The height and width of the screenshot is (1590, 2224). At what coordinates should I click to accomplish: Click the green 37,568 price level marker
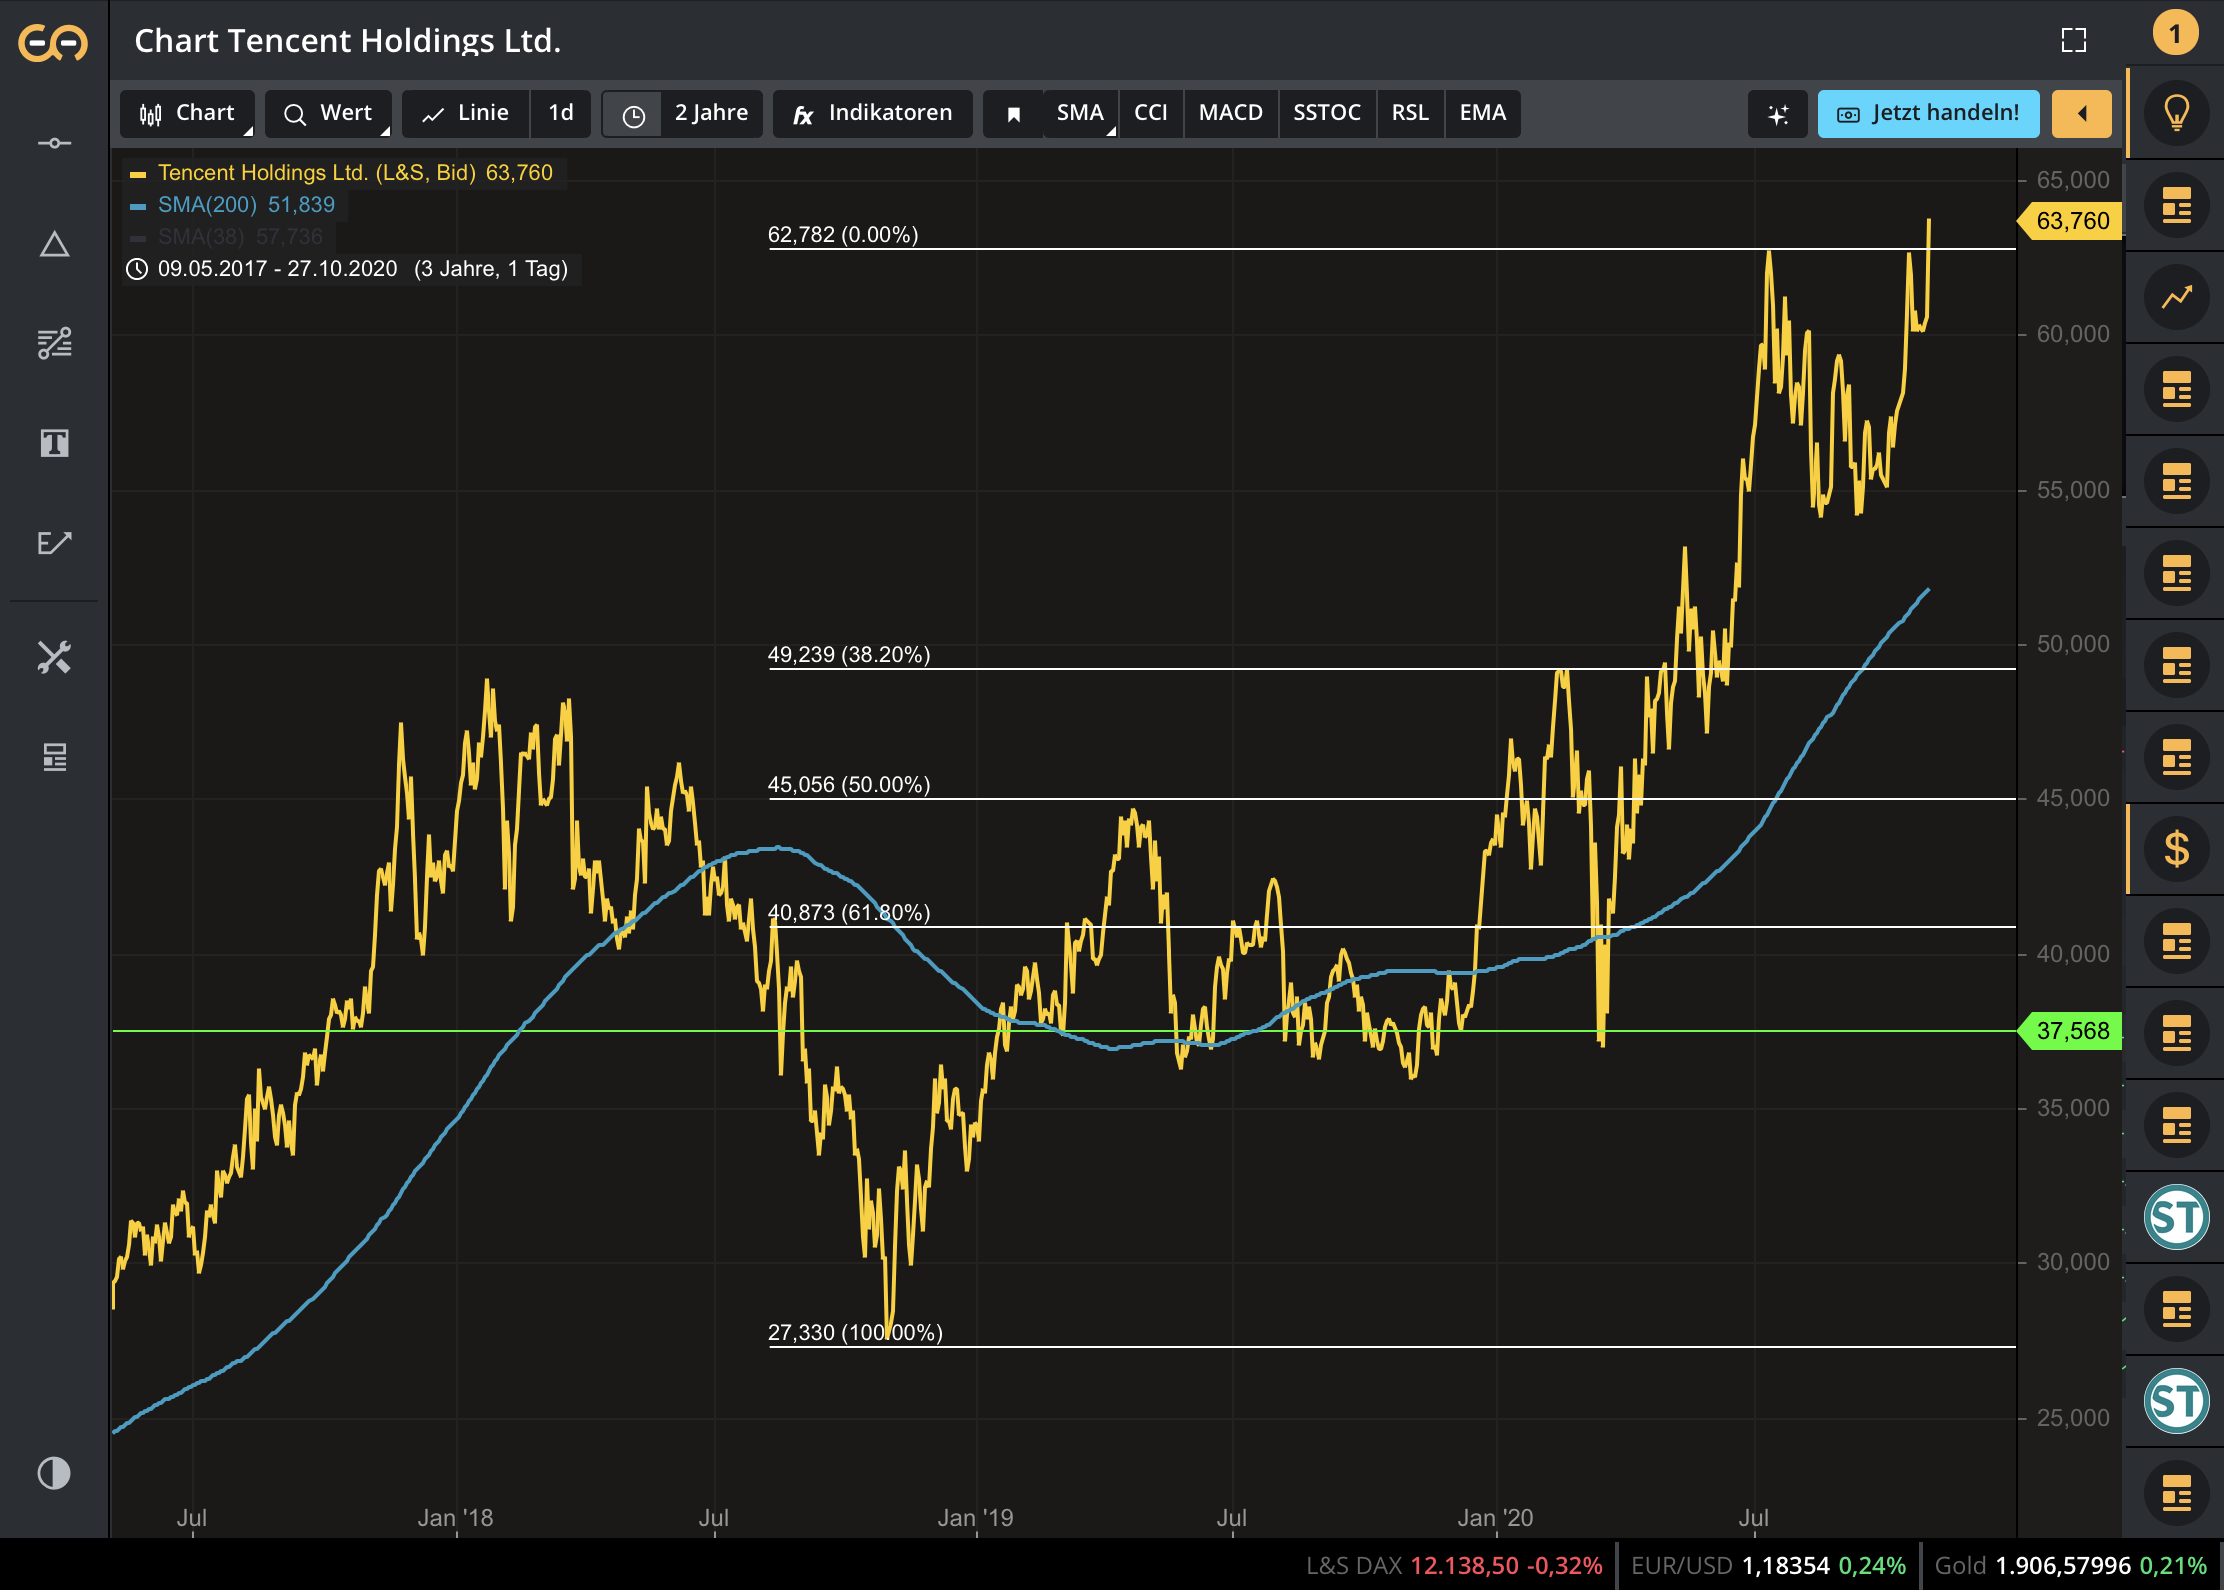click(2071, 1031)
